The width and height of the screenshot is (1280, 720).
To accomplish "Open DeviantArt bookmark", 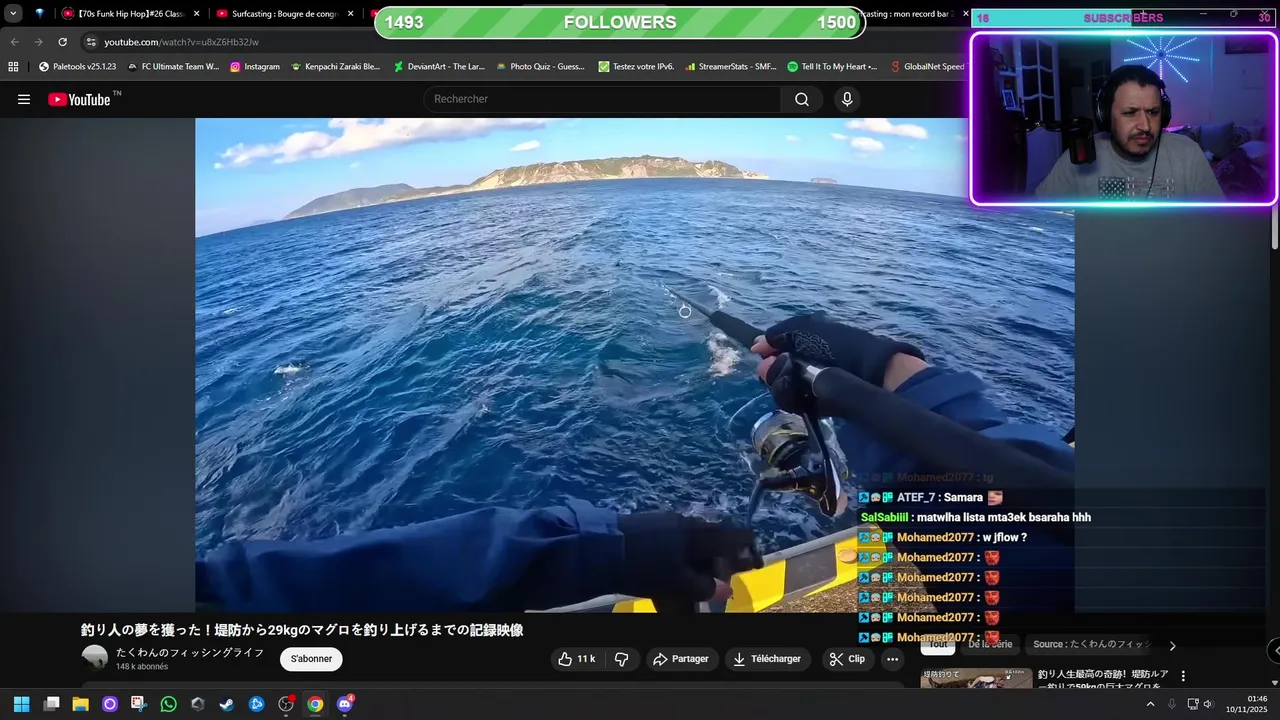I will 439,67.
